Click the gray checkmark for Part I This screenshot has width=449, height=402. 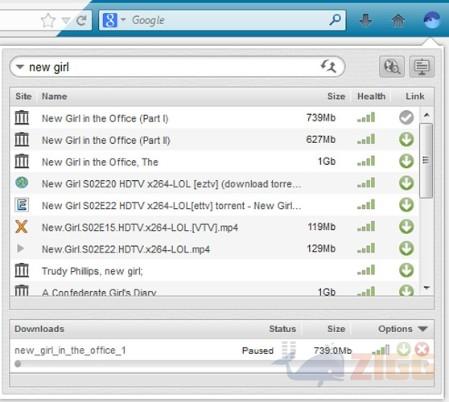coord(406,117)
